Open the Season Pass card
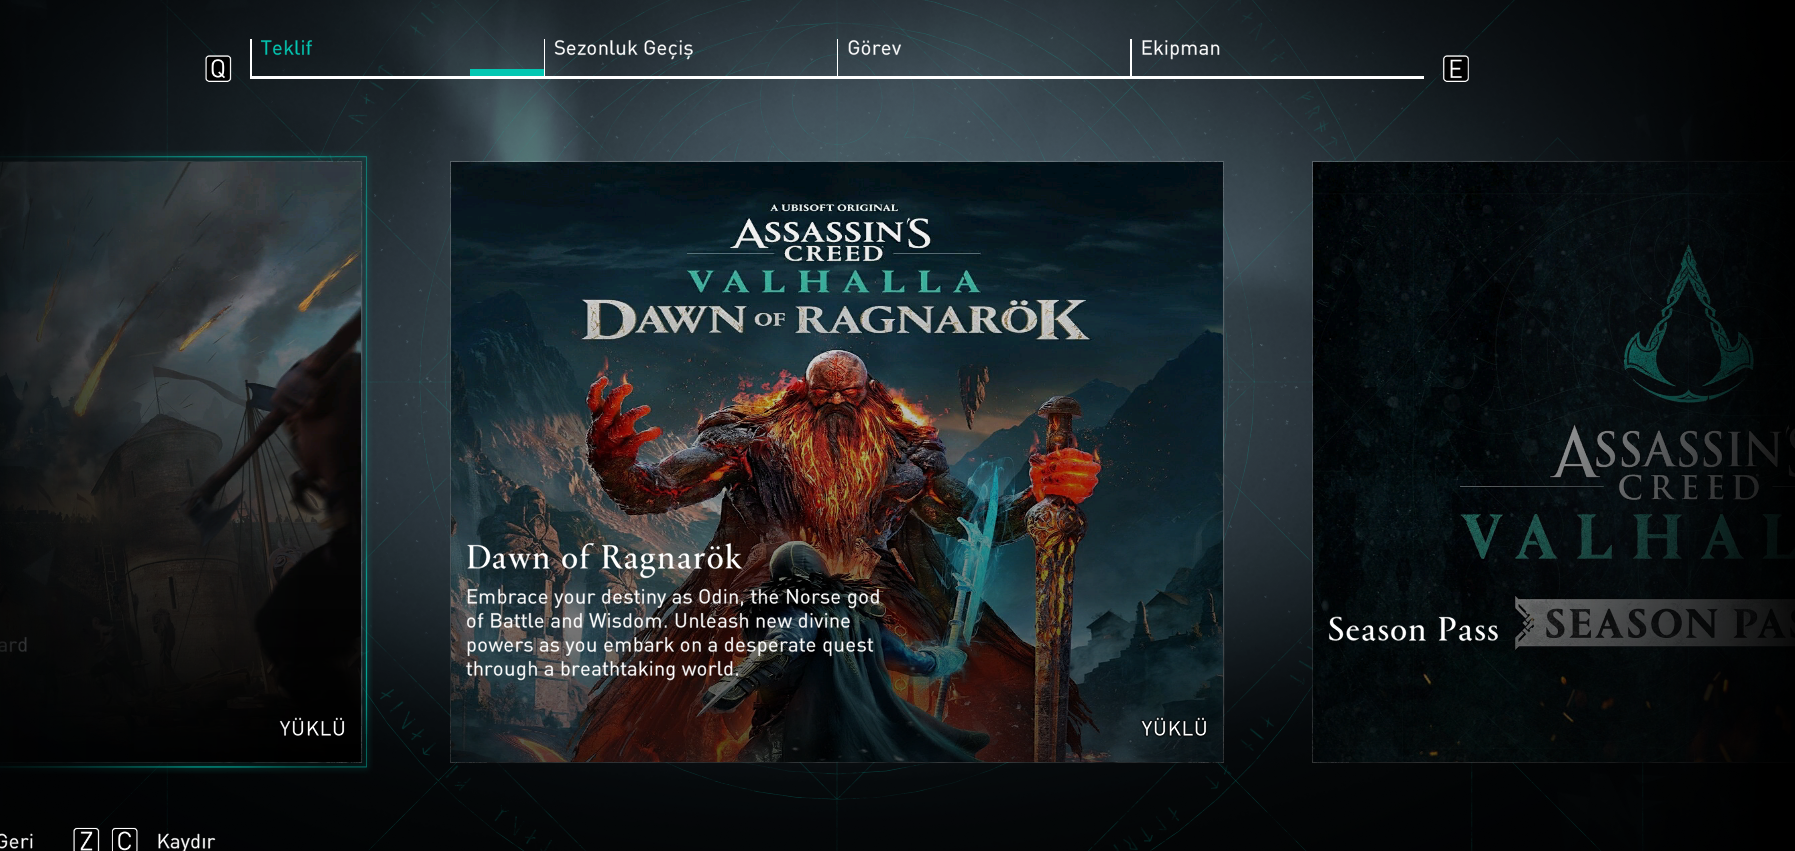 1554,462
